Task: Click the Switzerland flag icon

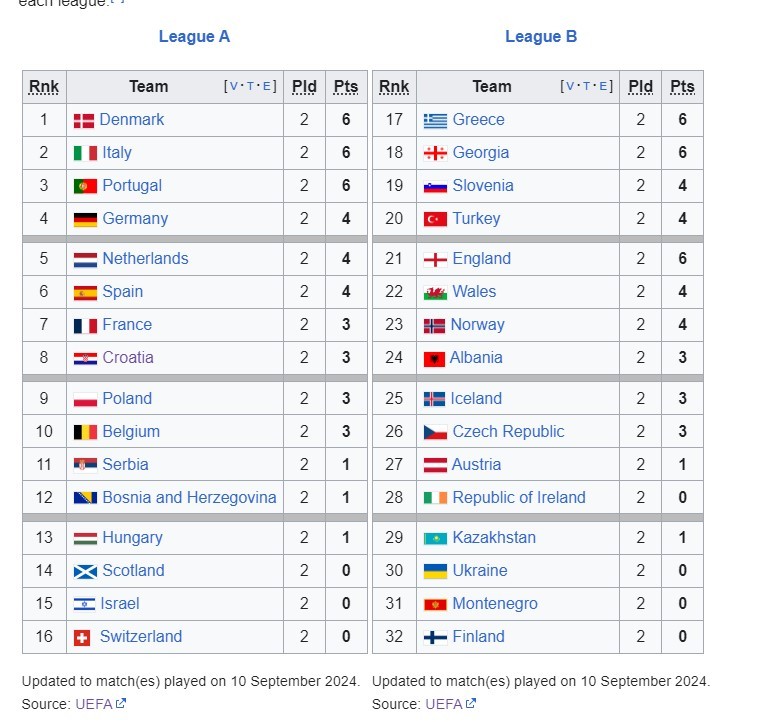Action: click(82, 638)
